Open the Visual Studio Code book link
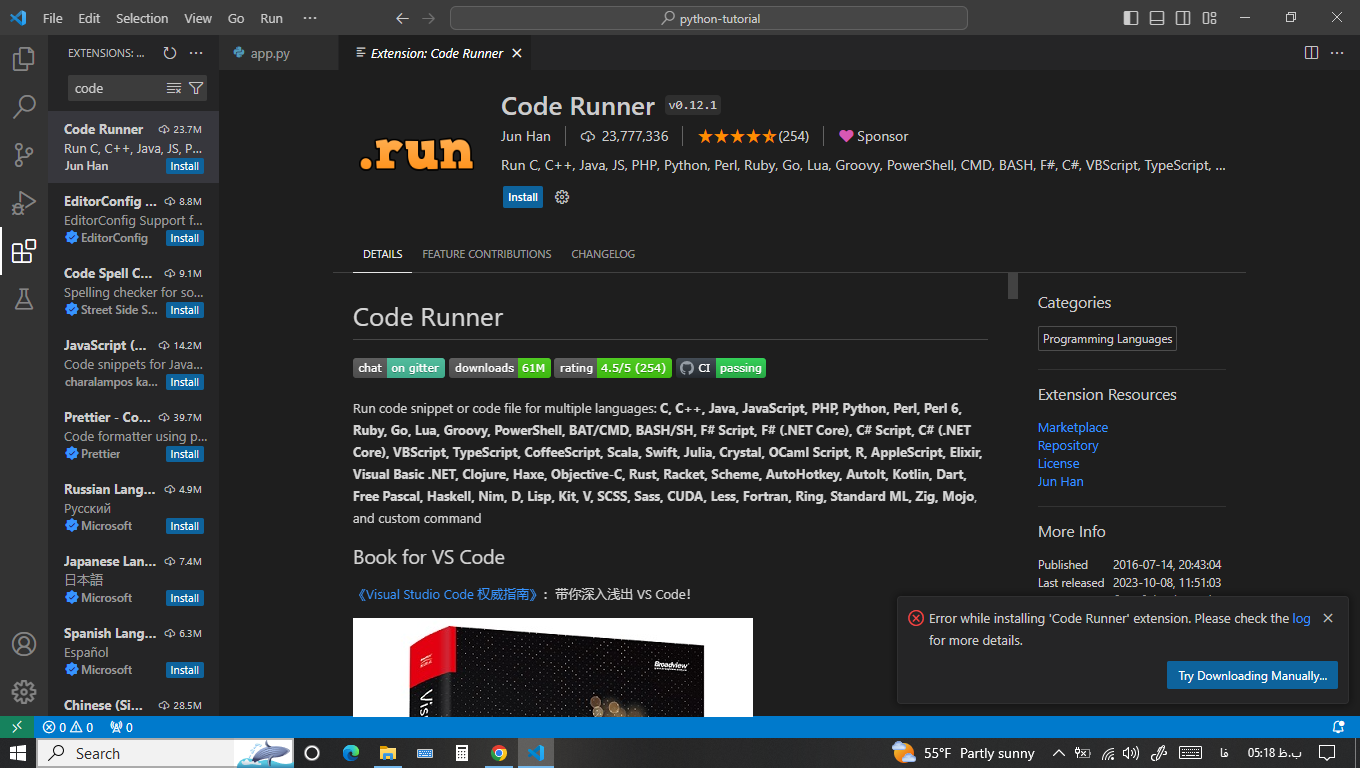Image resolution: width=1360 pixels, height=768 pixels. coord(447,594)
